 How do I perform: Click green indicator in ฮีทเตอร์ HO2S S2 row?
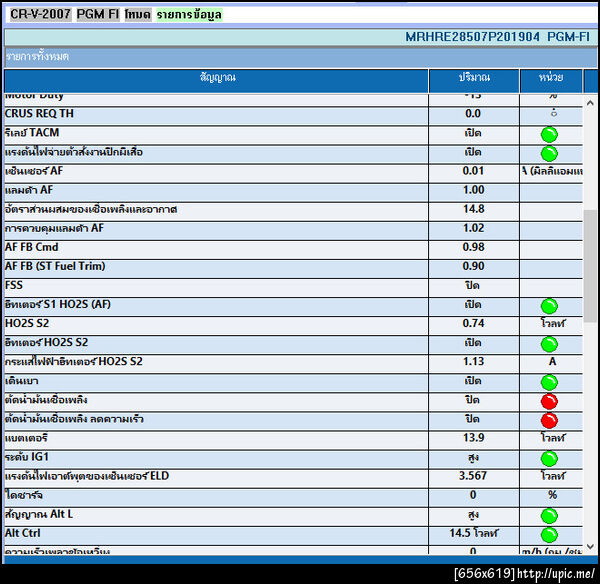pos(549,344)
